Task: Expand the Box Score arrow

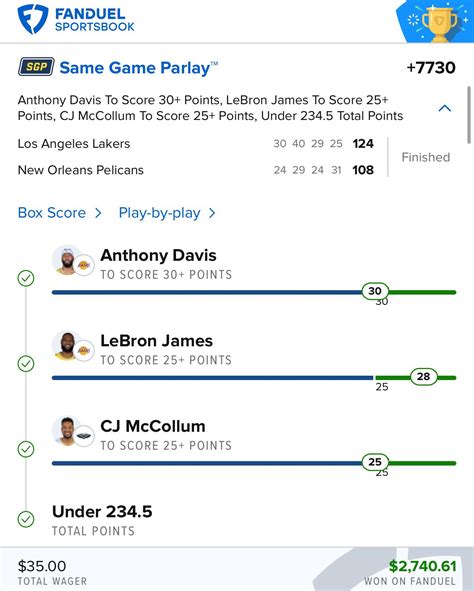Action: (x=98, y=213)
